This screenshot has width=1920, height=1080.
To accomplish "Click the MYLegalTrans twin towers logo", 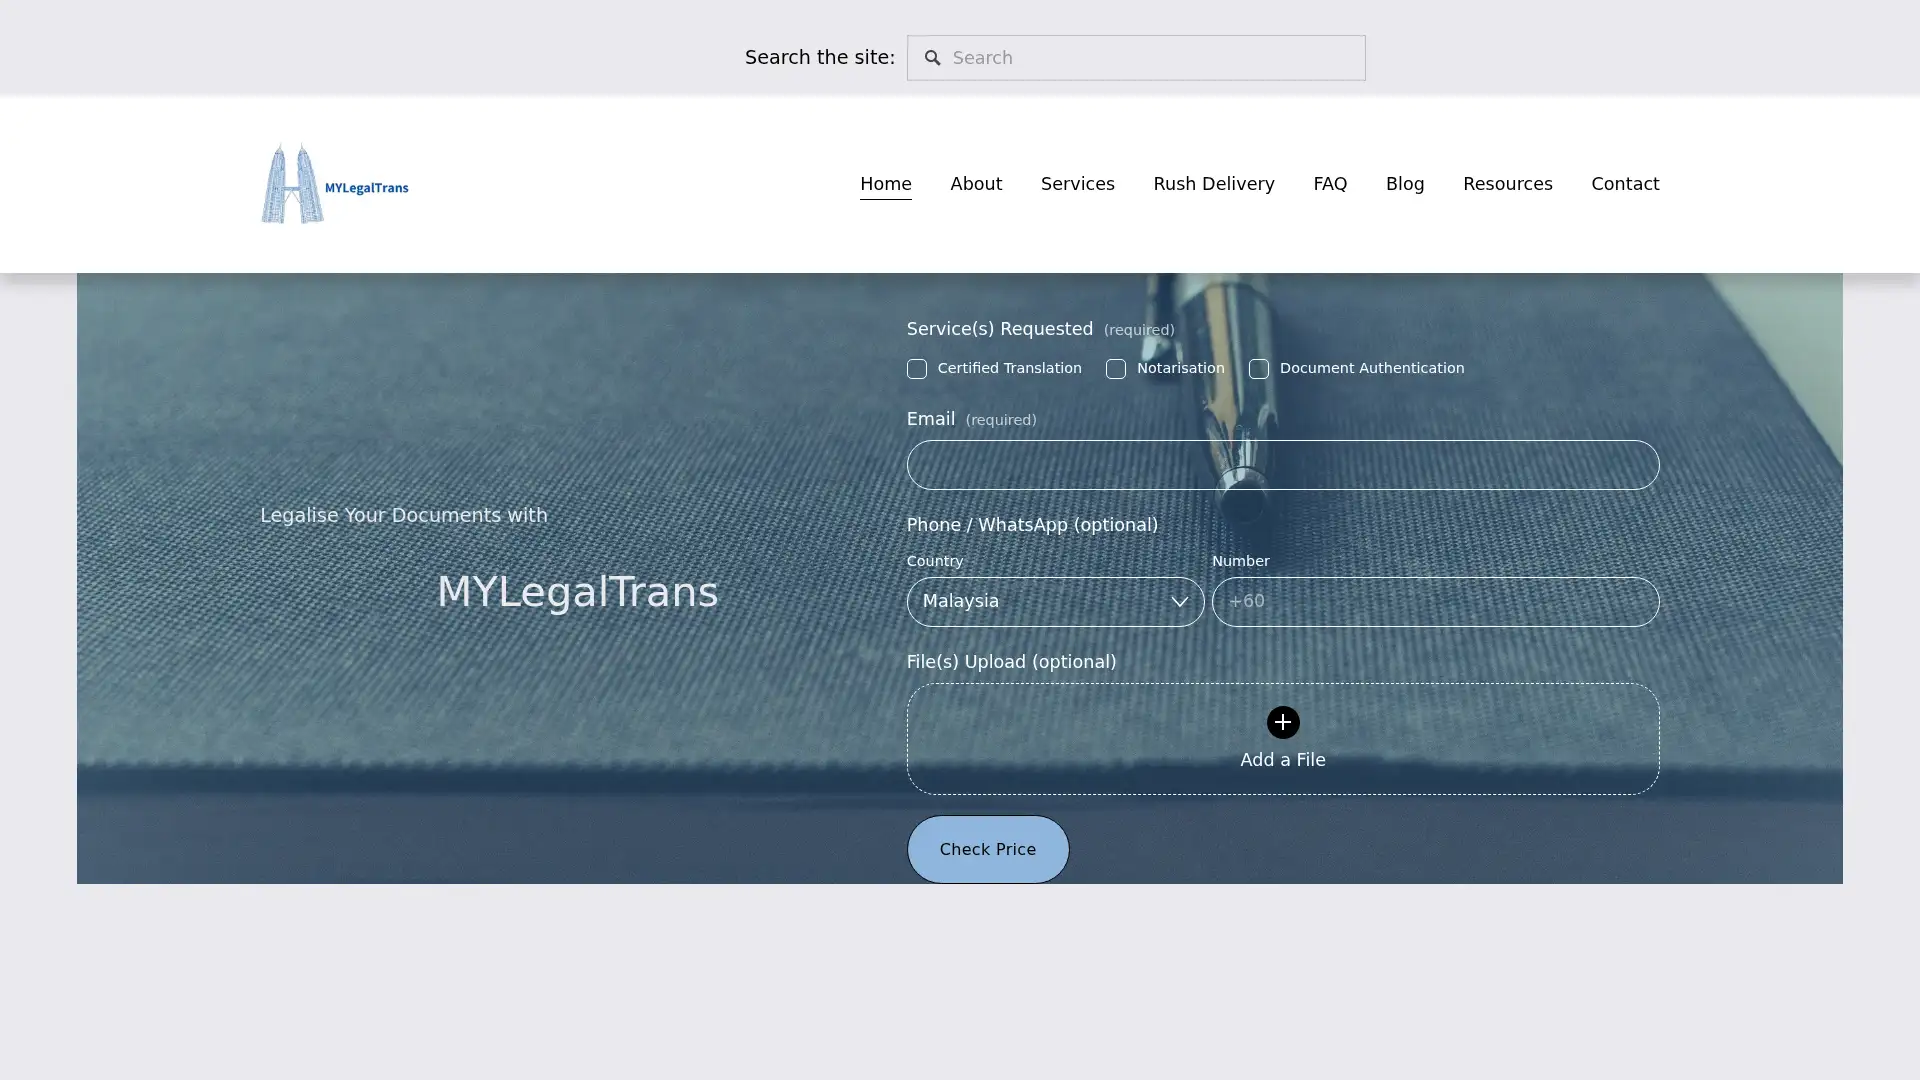I will tap(333, 183).
